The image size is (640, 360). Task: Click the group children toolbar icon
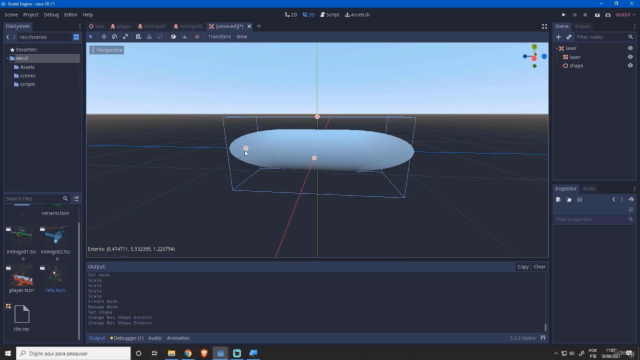click(x=160, y=37)
